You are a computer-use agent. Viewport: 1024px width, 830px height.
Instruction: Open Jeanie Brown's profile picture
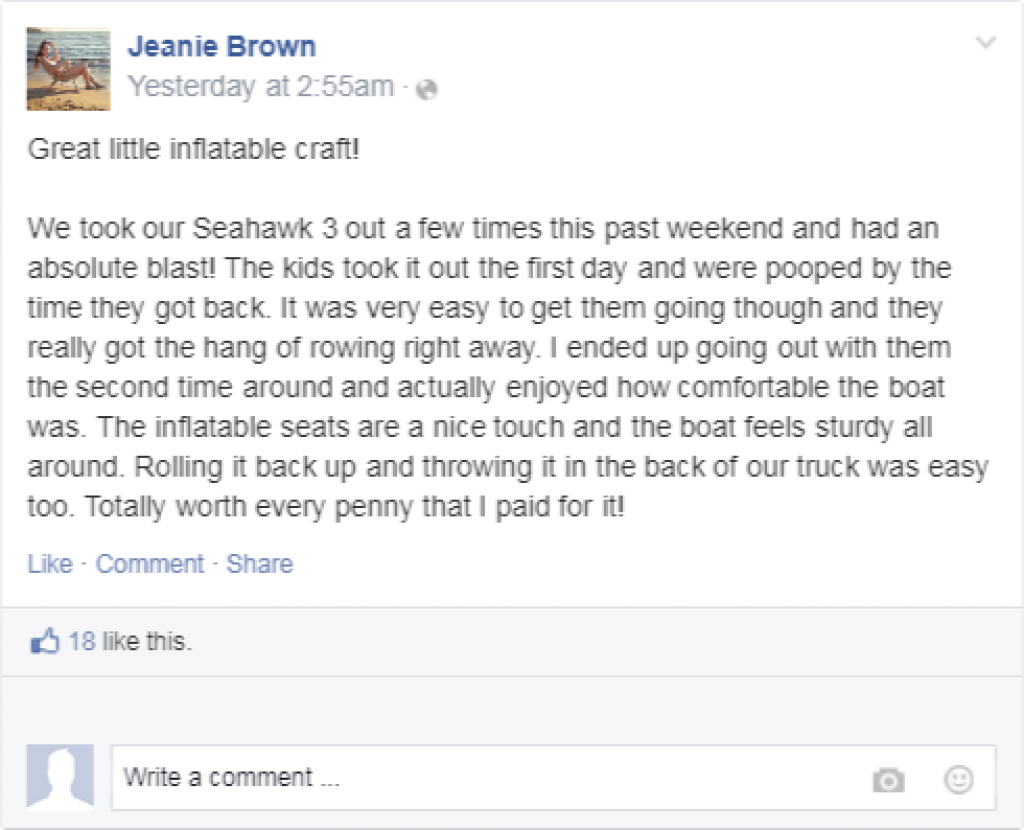[x=68, y=68]
